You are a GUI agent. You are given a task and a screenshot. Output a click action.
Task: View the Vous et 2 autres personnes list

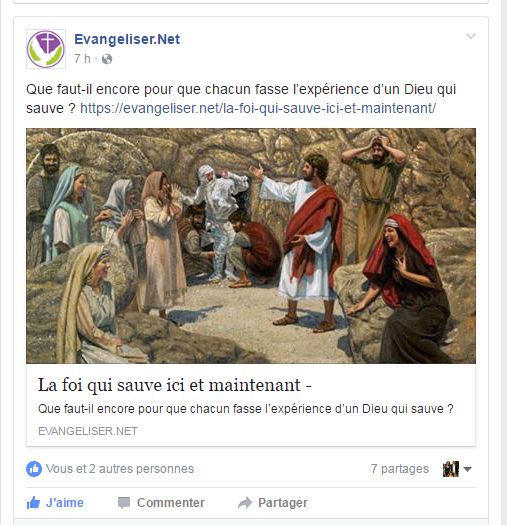click(120, 469)
